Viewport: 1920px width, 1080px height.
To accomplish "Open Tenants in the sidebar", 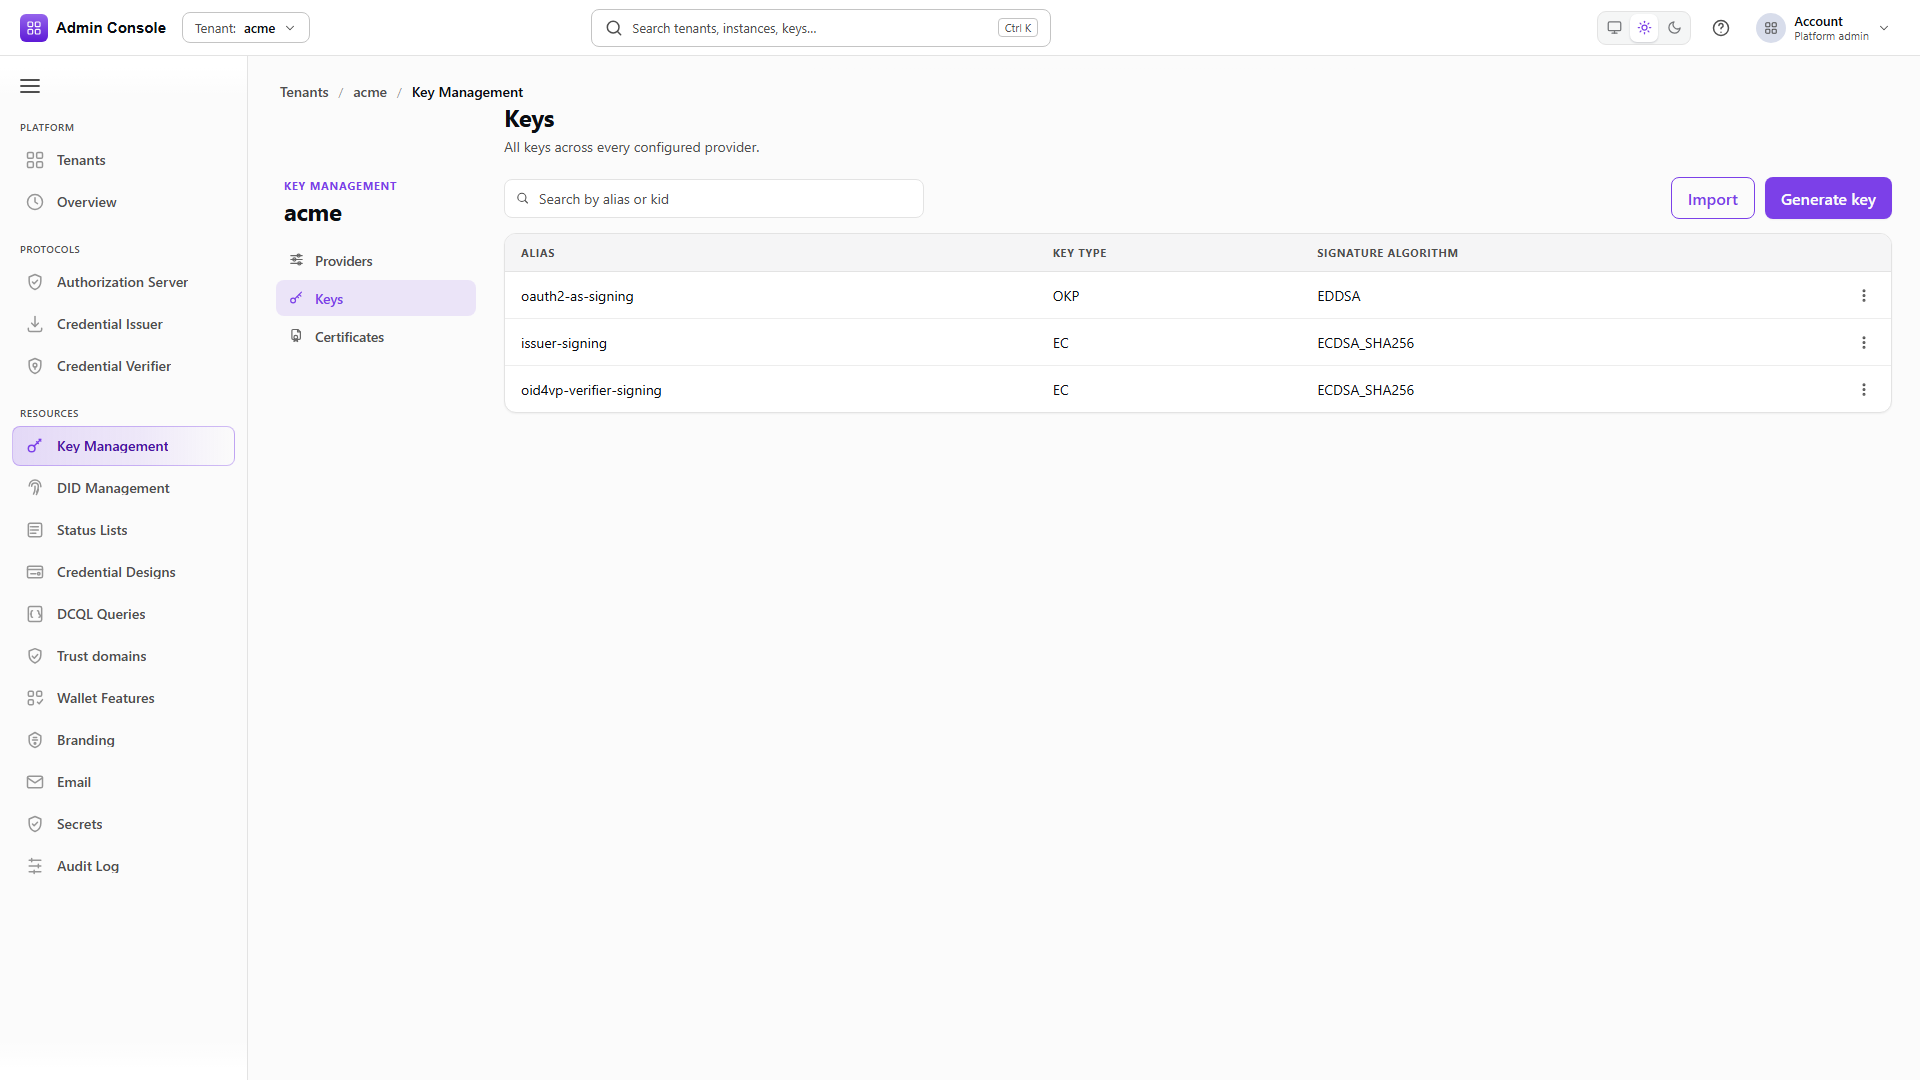I will click(x=123, y=160).
